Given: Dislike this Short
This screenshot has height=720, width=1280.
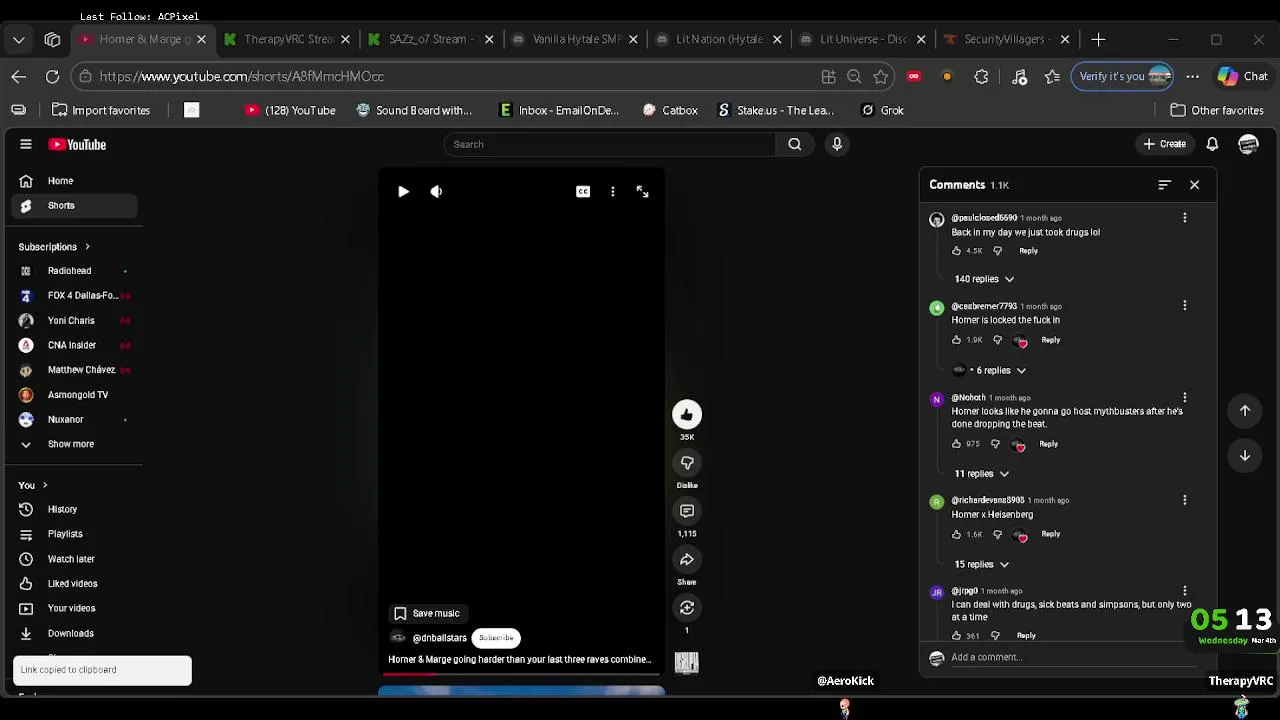Looking at the screenshot, I should [x=687, y=463].
